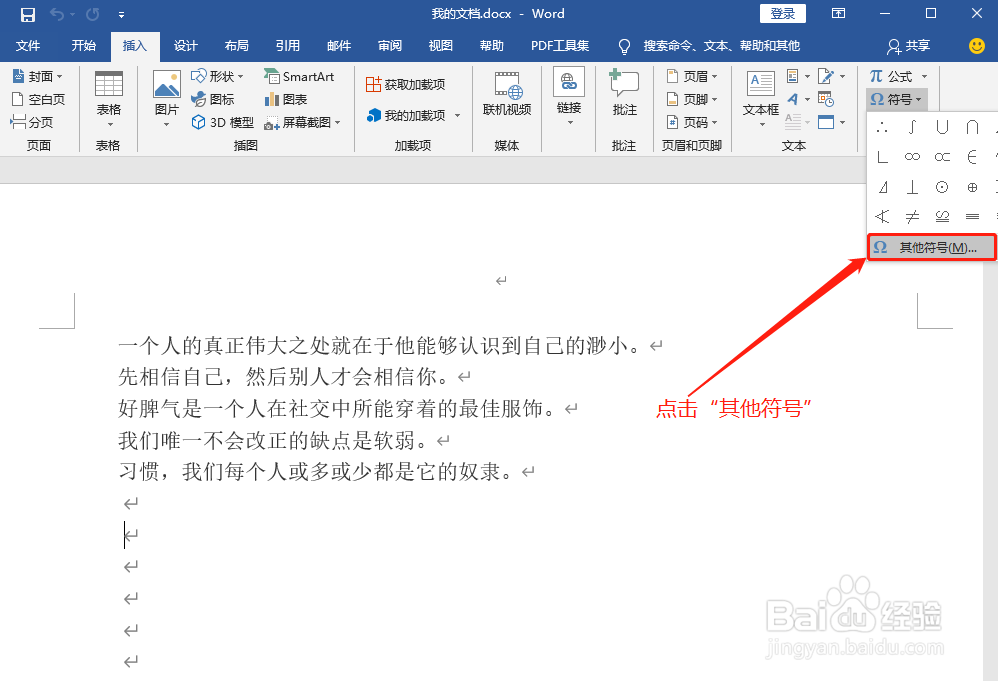Collapse the 符号 symbol dropdown
This screenshot has height=681, width=998.
point(896,99)
